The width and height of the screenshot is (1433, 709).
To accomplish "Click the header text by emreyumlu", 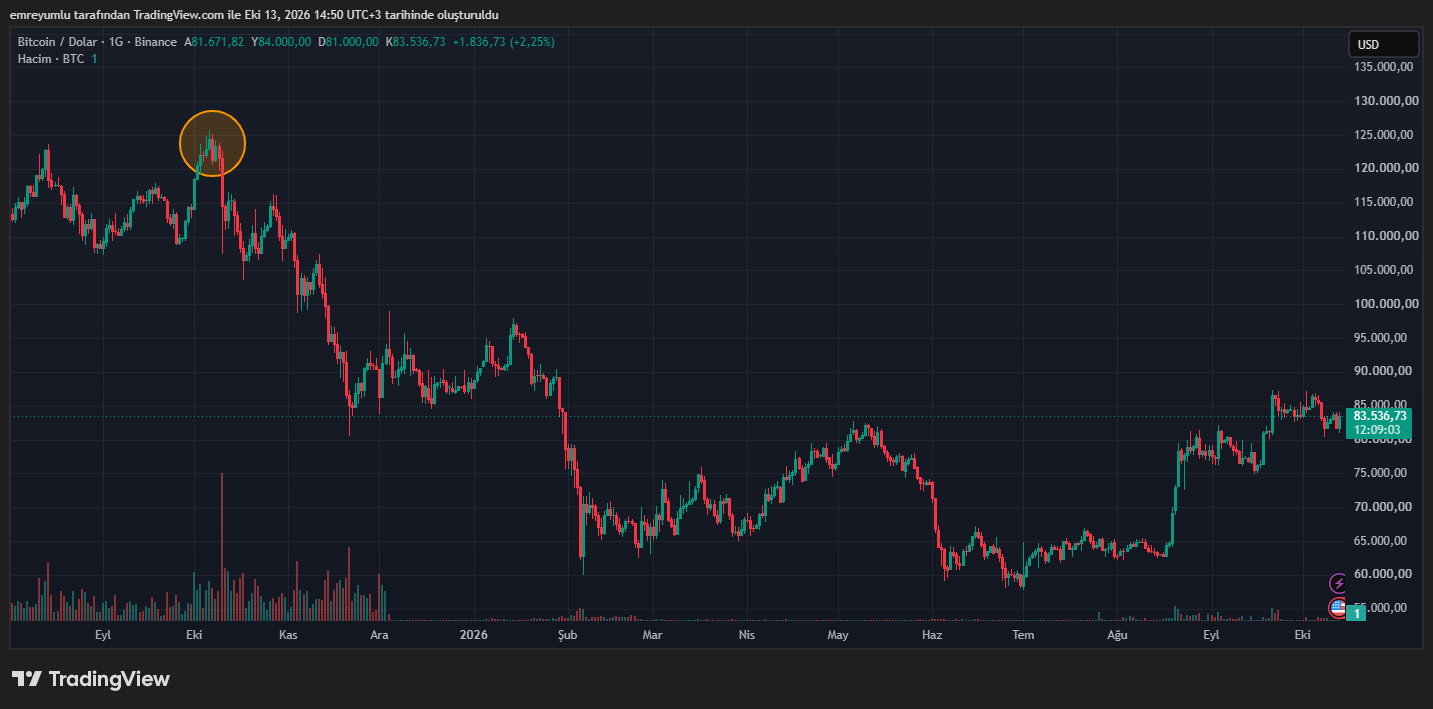I will coord(254,15).
